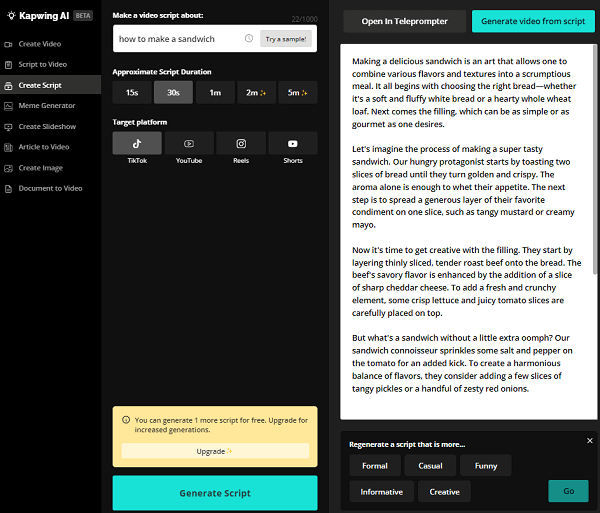
Task: Click the Create Script sidebar icon
Action: [8, 86]
